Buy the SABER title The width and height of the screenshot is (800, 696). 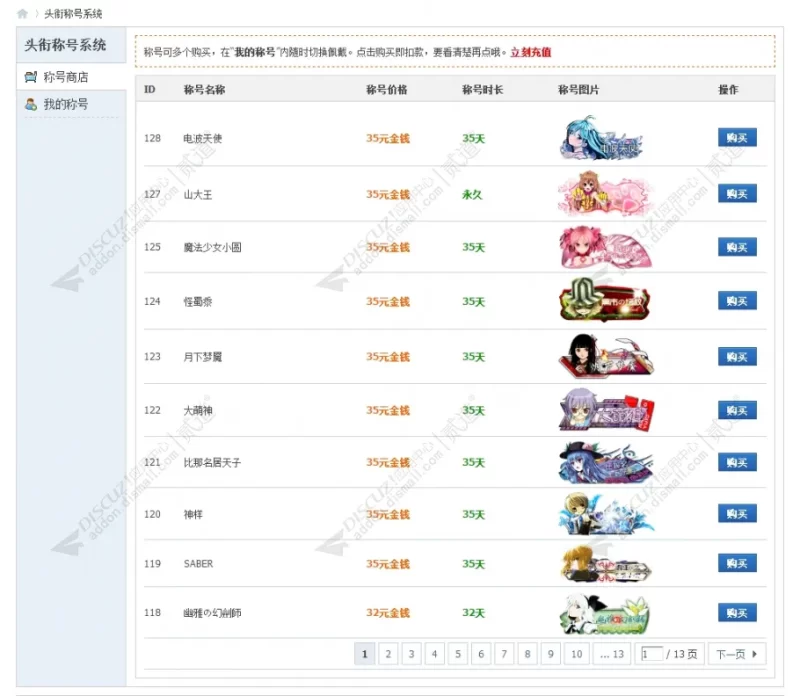coord(737,563)
